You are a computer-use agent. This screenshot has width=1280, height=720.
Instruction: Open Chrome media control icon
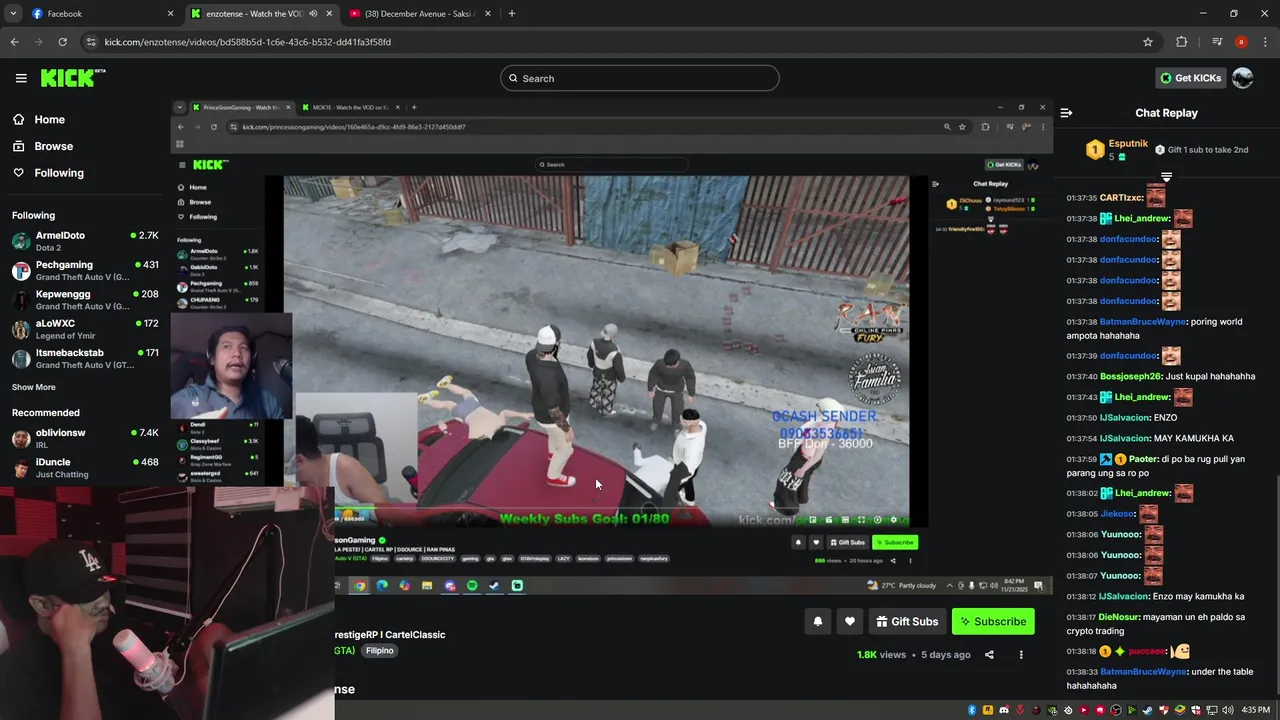[1217, 42]
